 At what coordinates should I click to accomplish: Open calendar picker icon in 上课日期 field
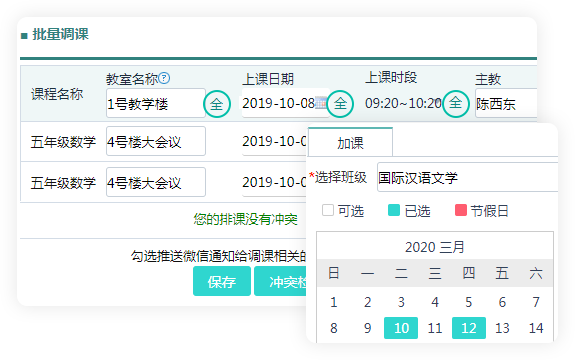click(320, 103)
